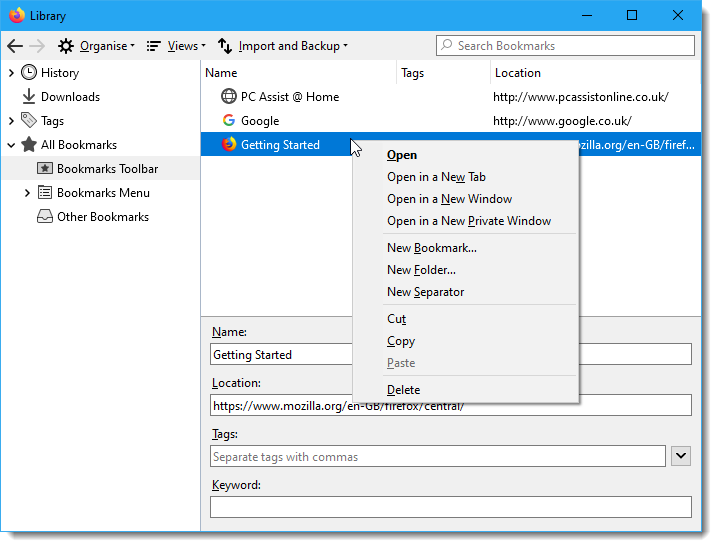Click the Bookmarks Menu list icon

44,193
